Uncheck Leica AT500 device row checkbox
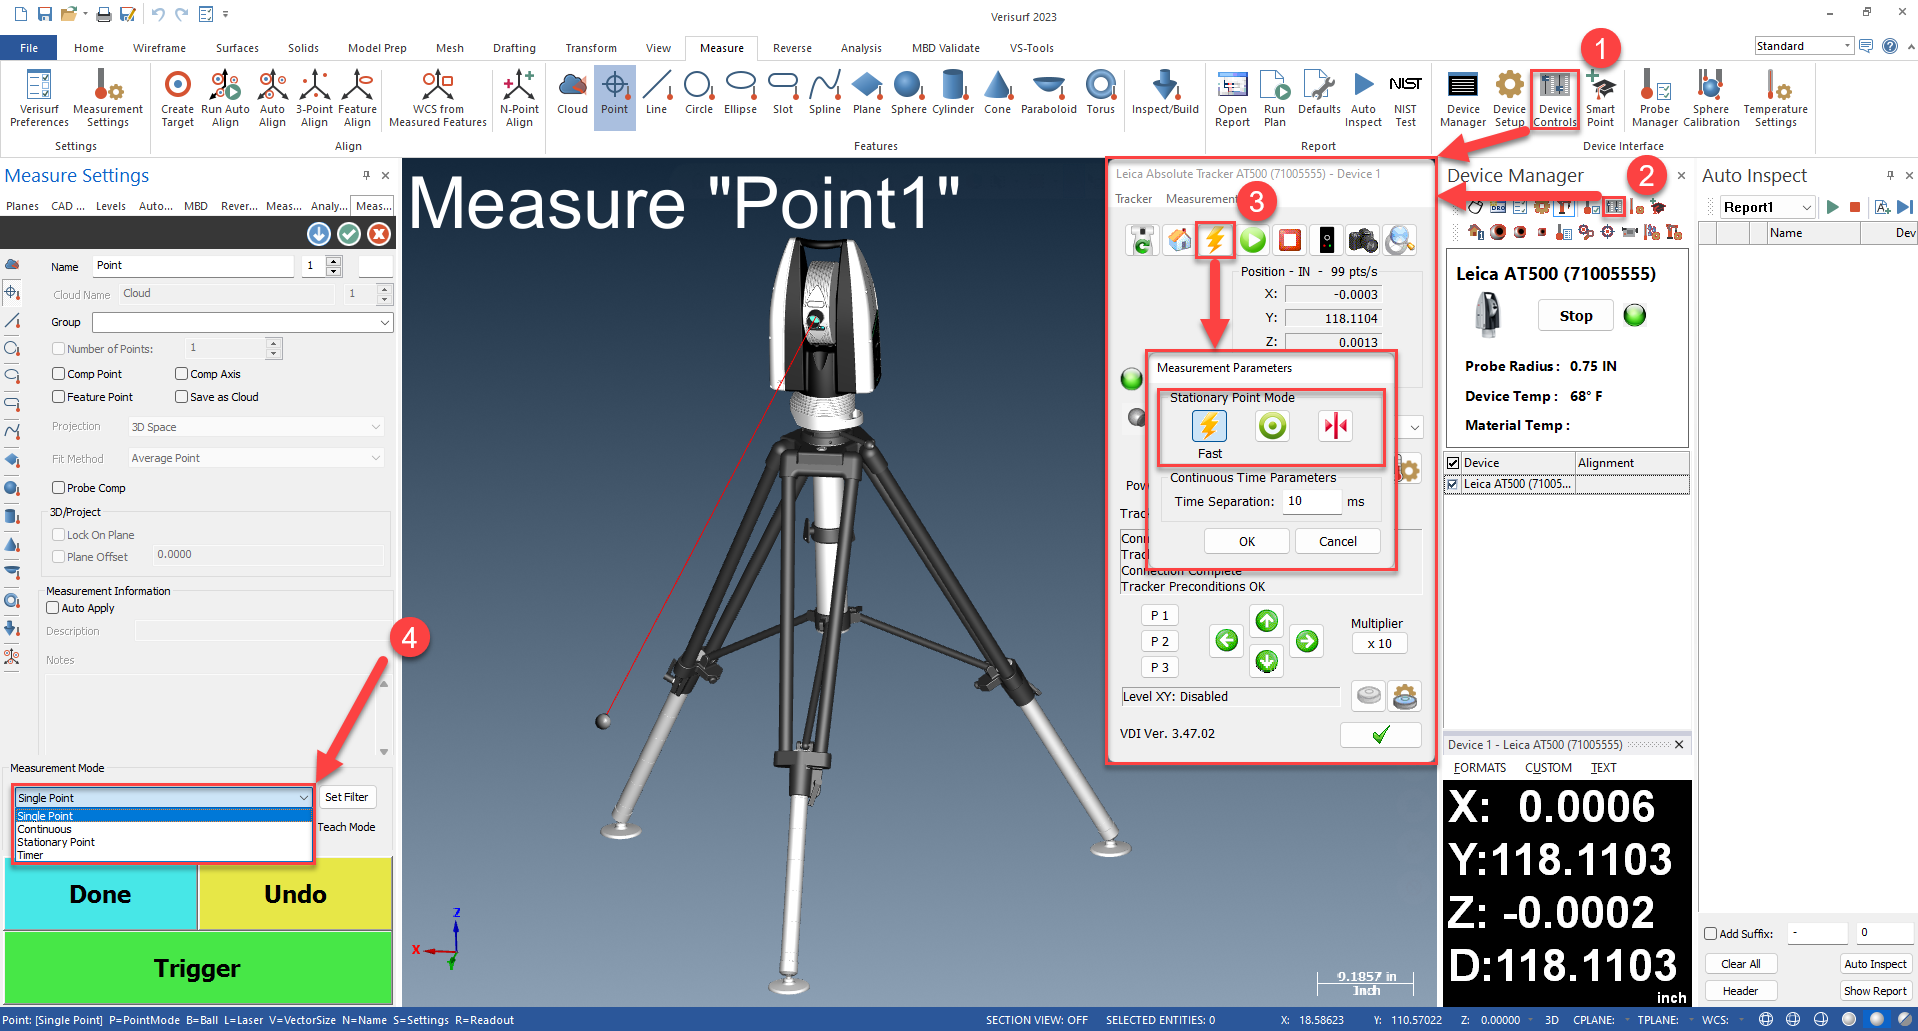The width and height of the screenshot is (1918, 1031). point(1453,484)
